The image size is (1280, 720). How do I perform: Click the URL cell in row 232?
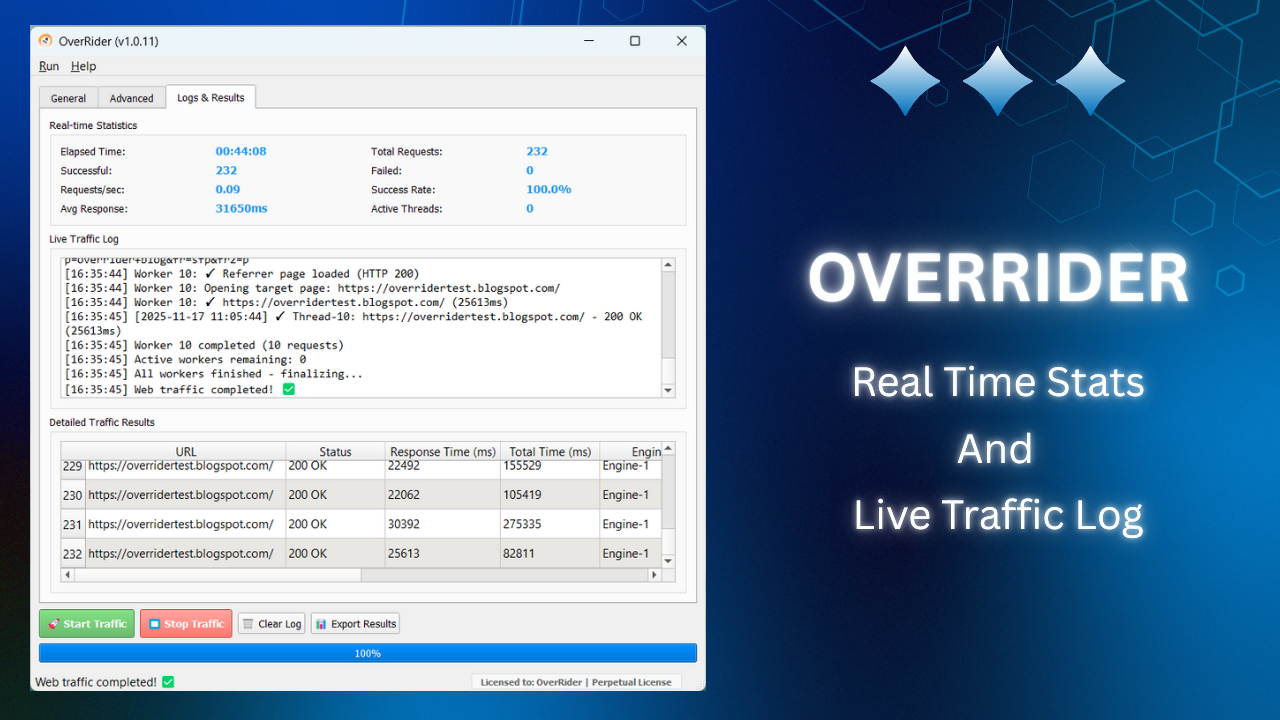click(186, 553)
